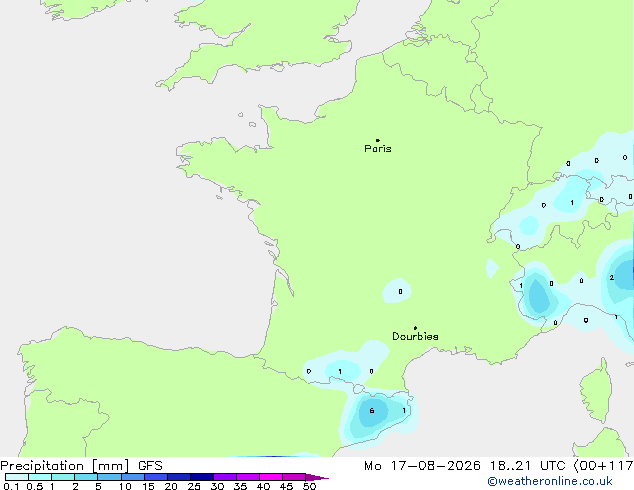Select the Paris location dot marker
The height and width of the screenshot is (490, 634).
(378, 140)
